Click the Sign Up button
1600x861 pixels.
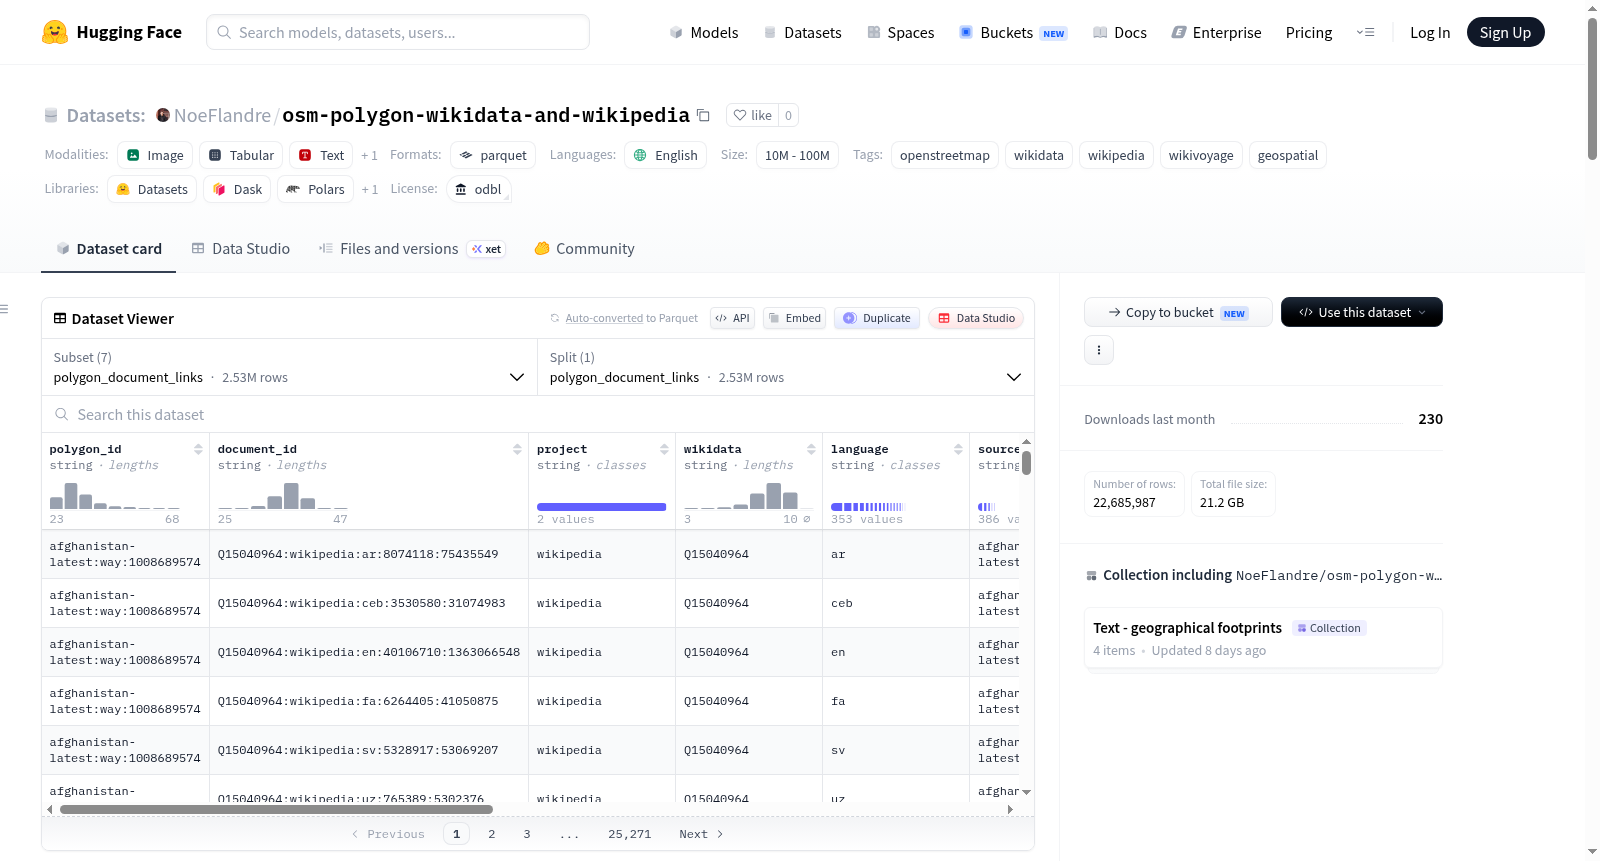click(x=1505, y=32)
